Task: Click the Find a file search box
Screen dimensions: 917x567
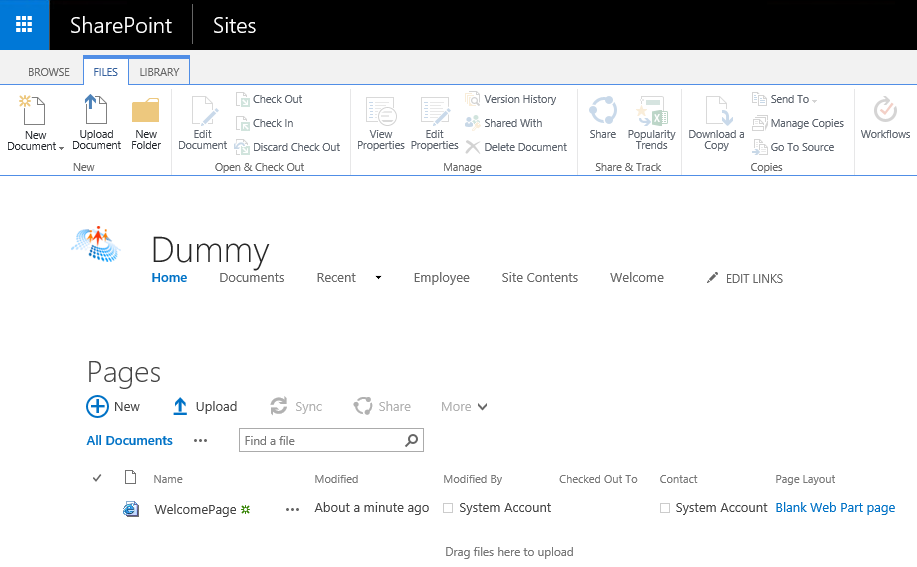Action: click(x=320, y=440)
